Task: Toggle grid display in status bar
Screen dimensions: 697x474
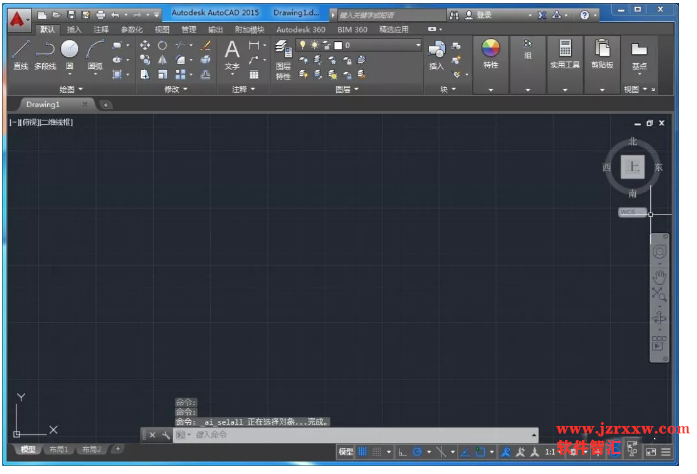Action: coord(363,452)
